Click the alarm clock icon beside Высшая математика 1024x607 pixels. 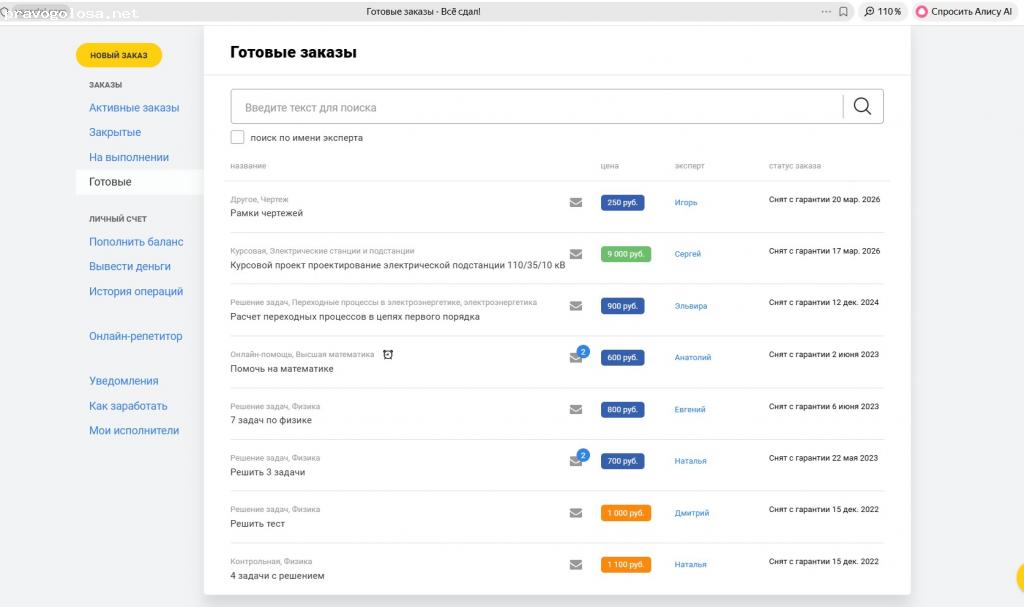click(388, 354)
